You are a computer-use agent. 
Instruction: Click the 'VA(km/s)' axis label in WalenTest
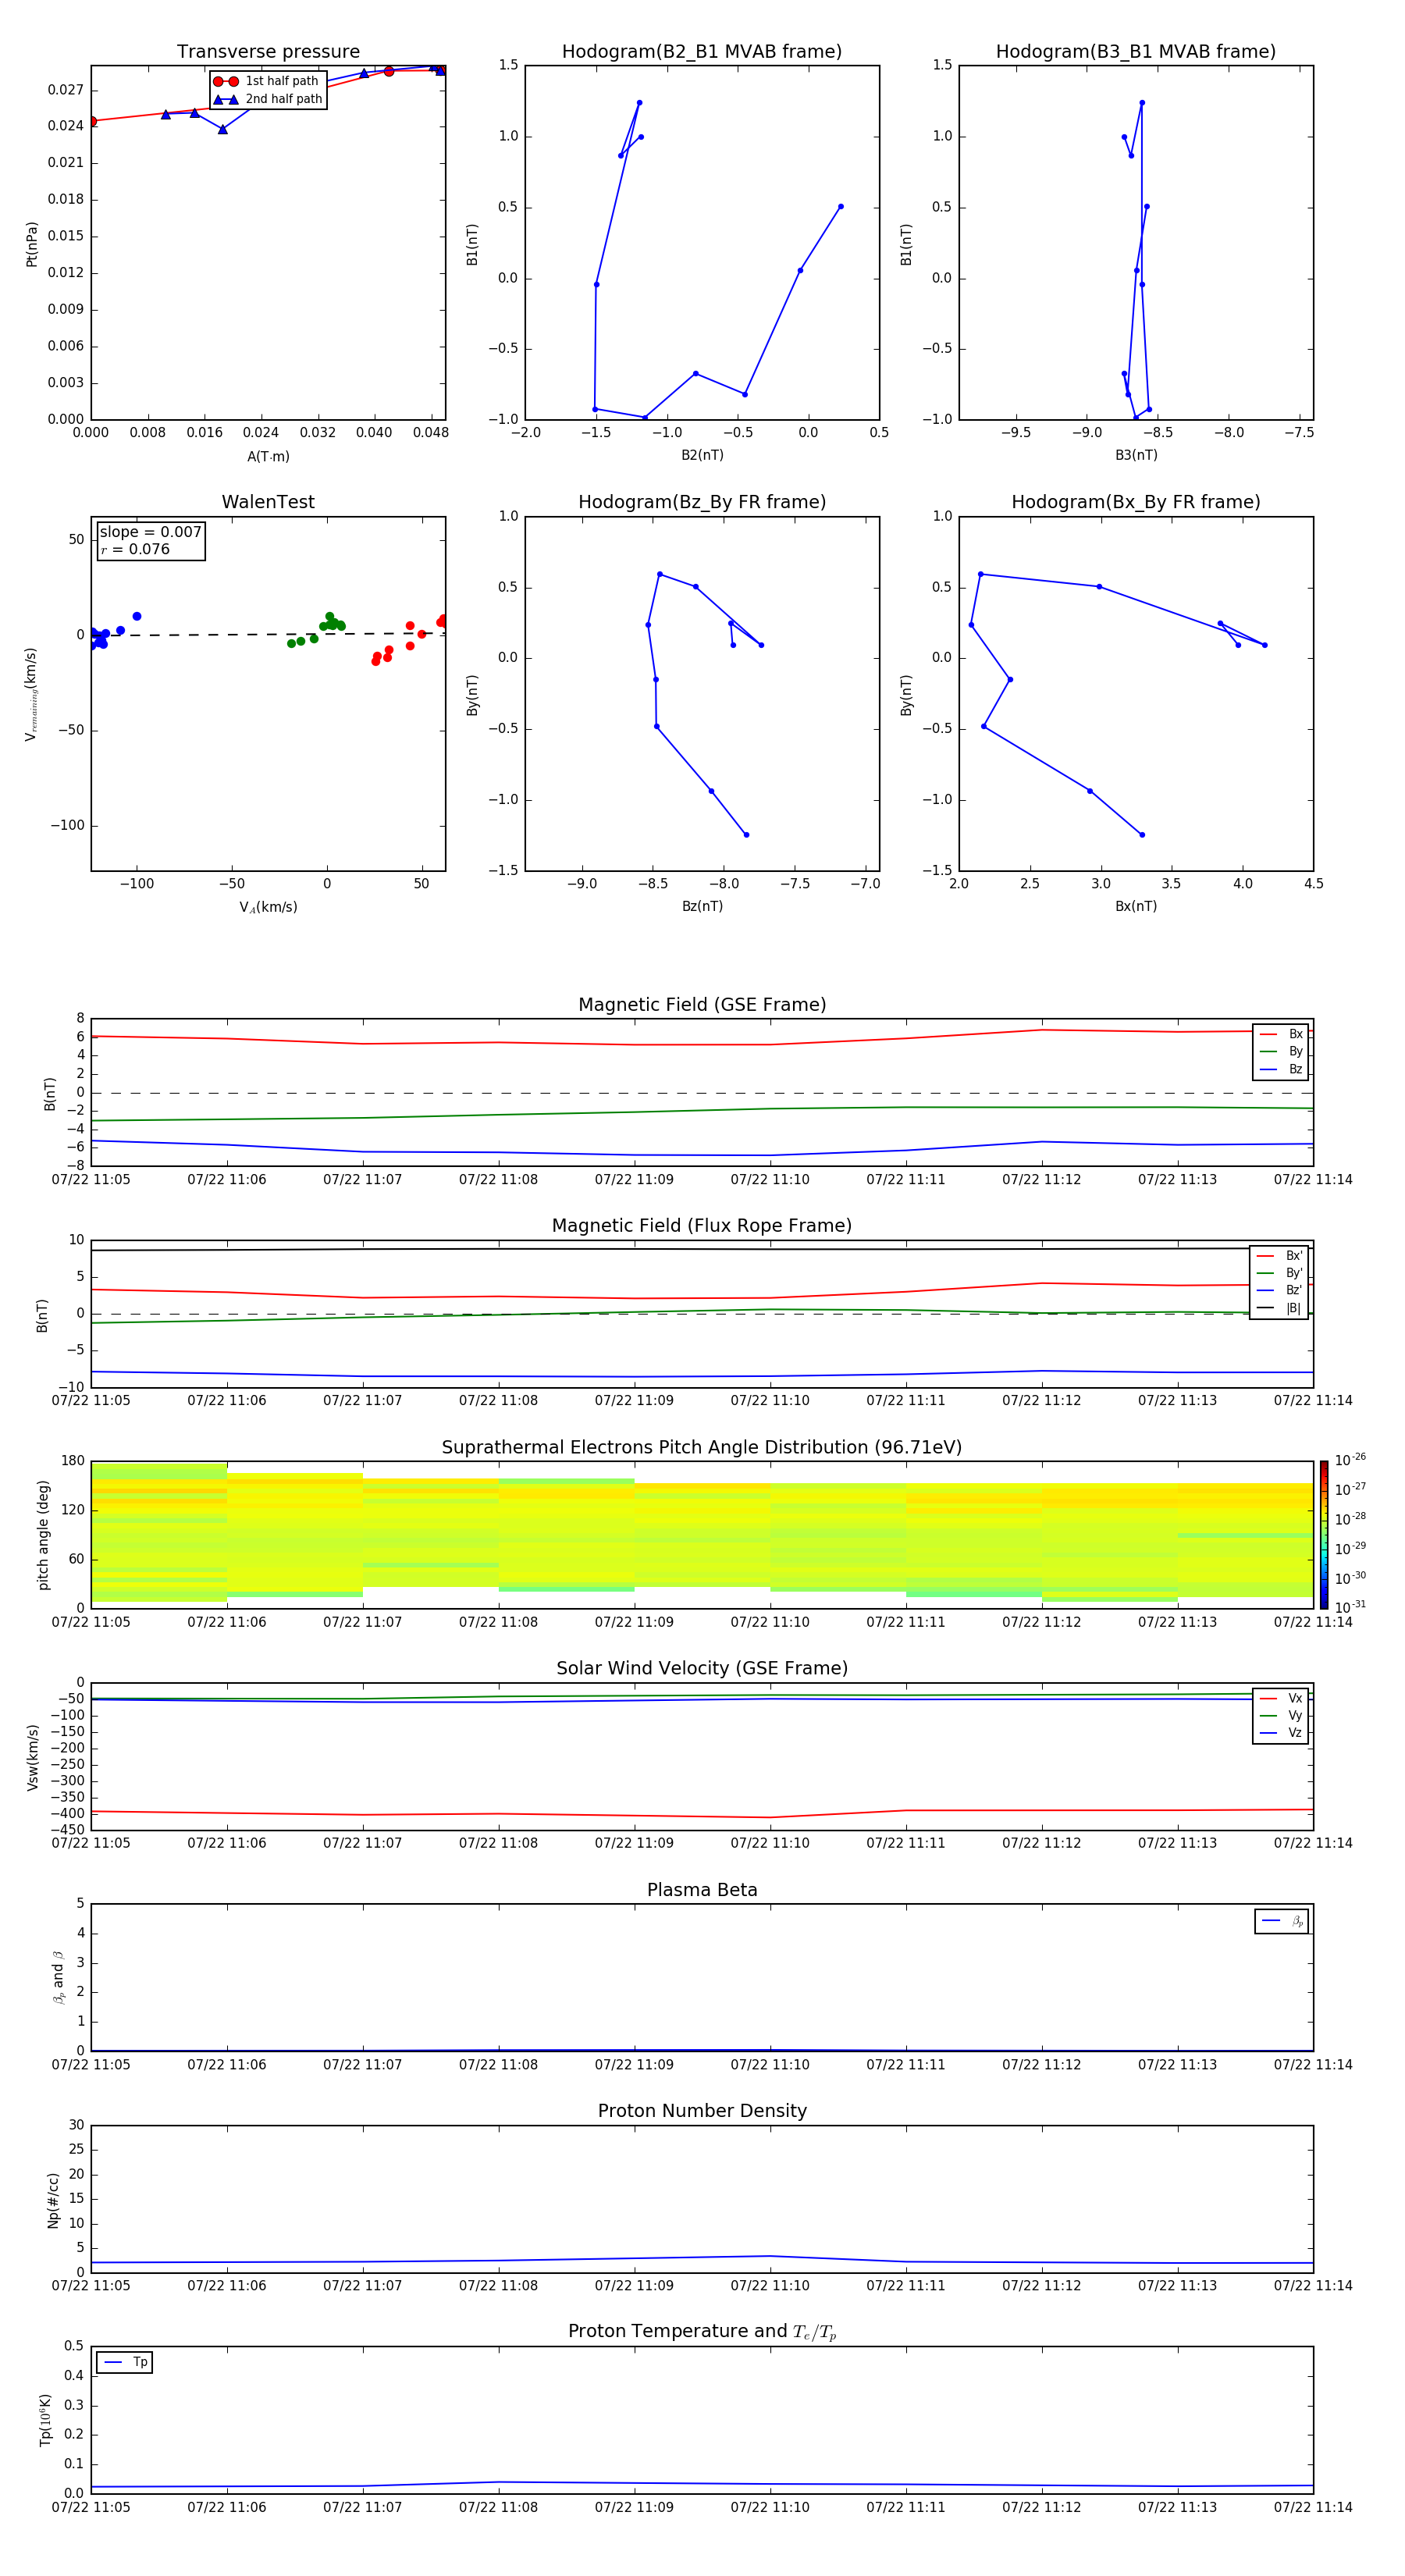coord(268,907)
